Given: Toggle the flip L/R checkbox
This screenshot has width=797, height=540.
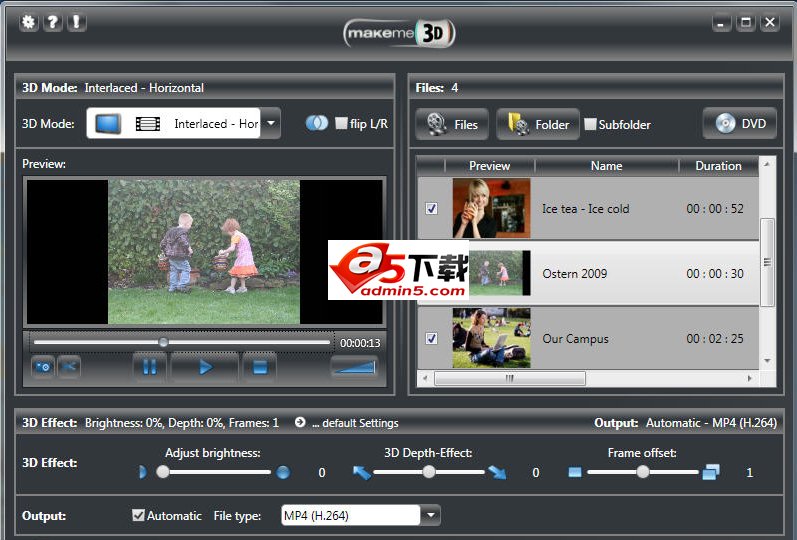Looking at the screenshot, I should tap(342, 123).
